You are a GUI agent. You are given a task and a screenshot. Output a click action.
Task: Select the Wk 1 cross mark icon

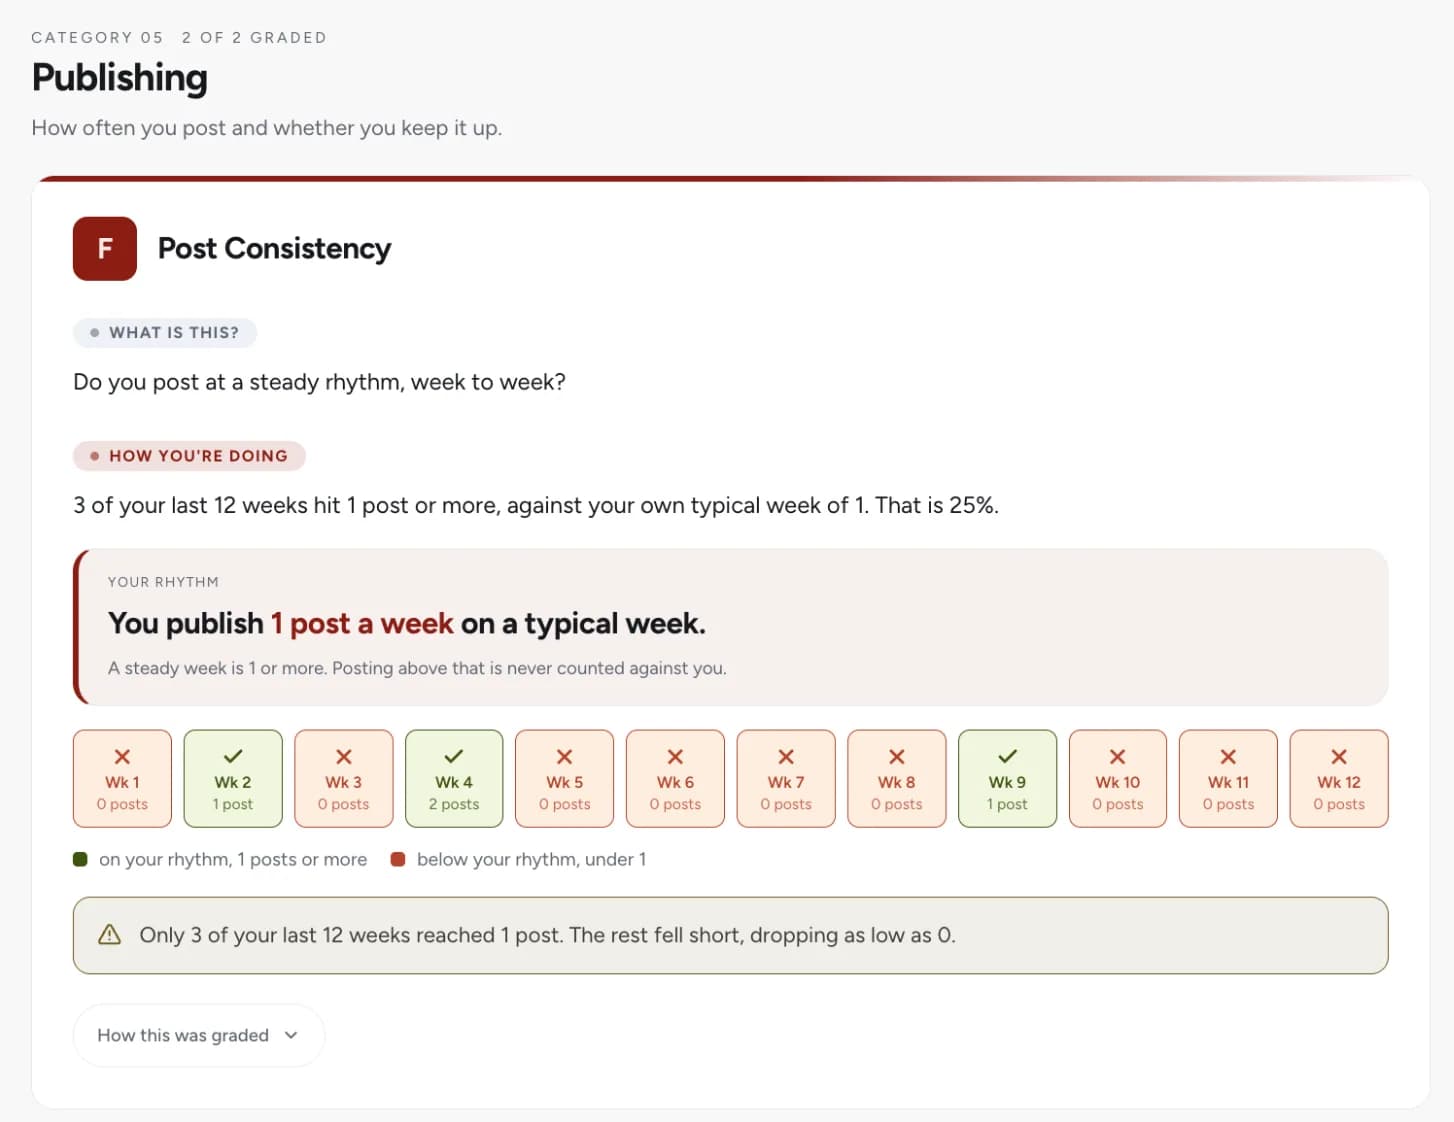point(122,757)
